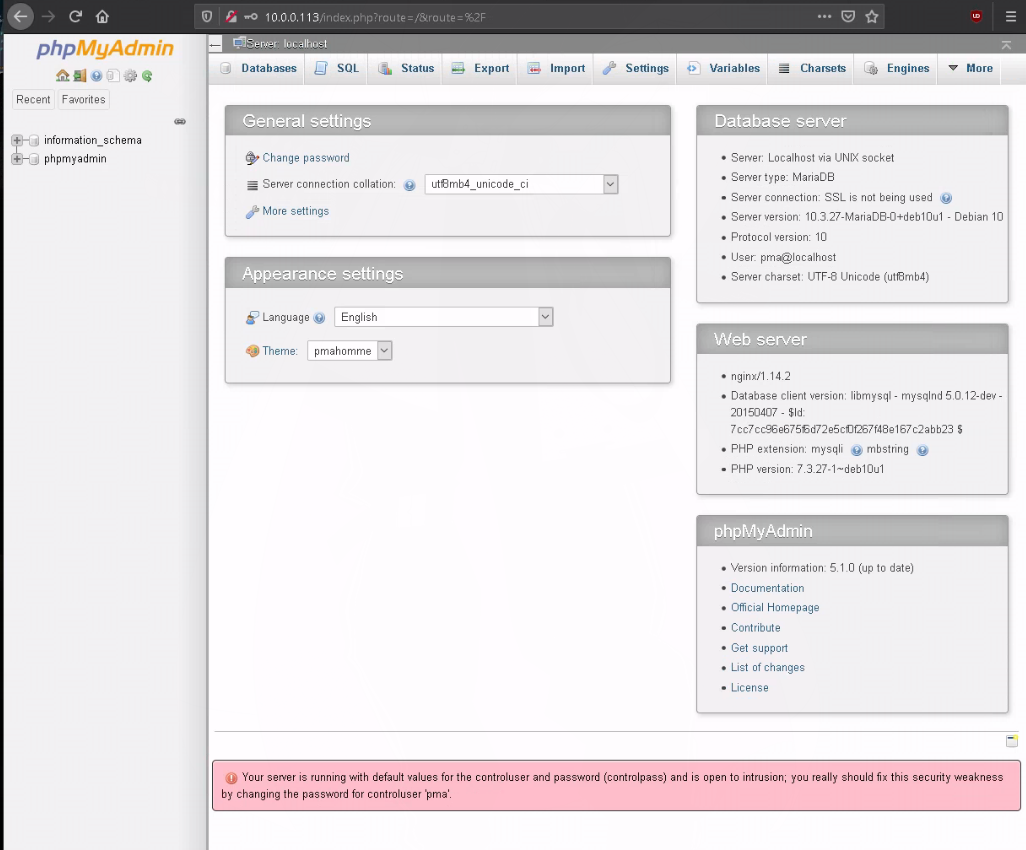Click help icon next to Language label
This screenshot has width=1026, height=850.
point(319,318)
